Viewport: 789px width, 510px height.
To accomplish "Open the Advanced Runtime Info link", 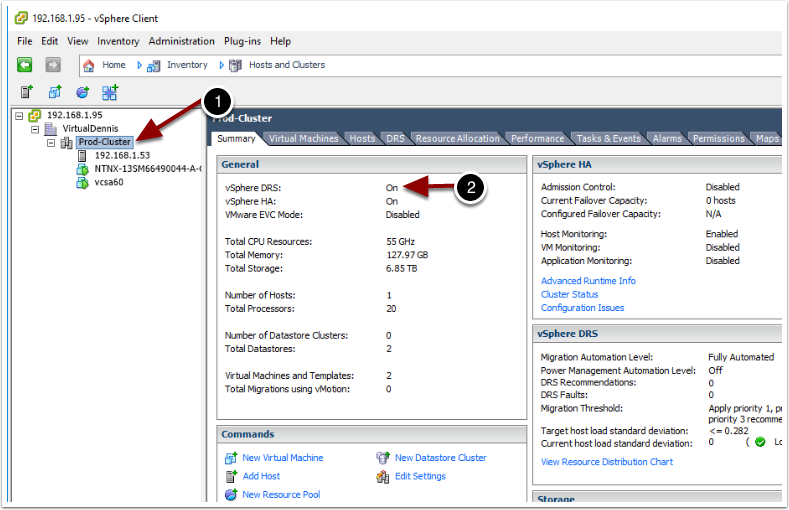I will (588, 281).
